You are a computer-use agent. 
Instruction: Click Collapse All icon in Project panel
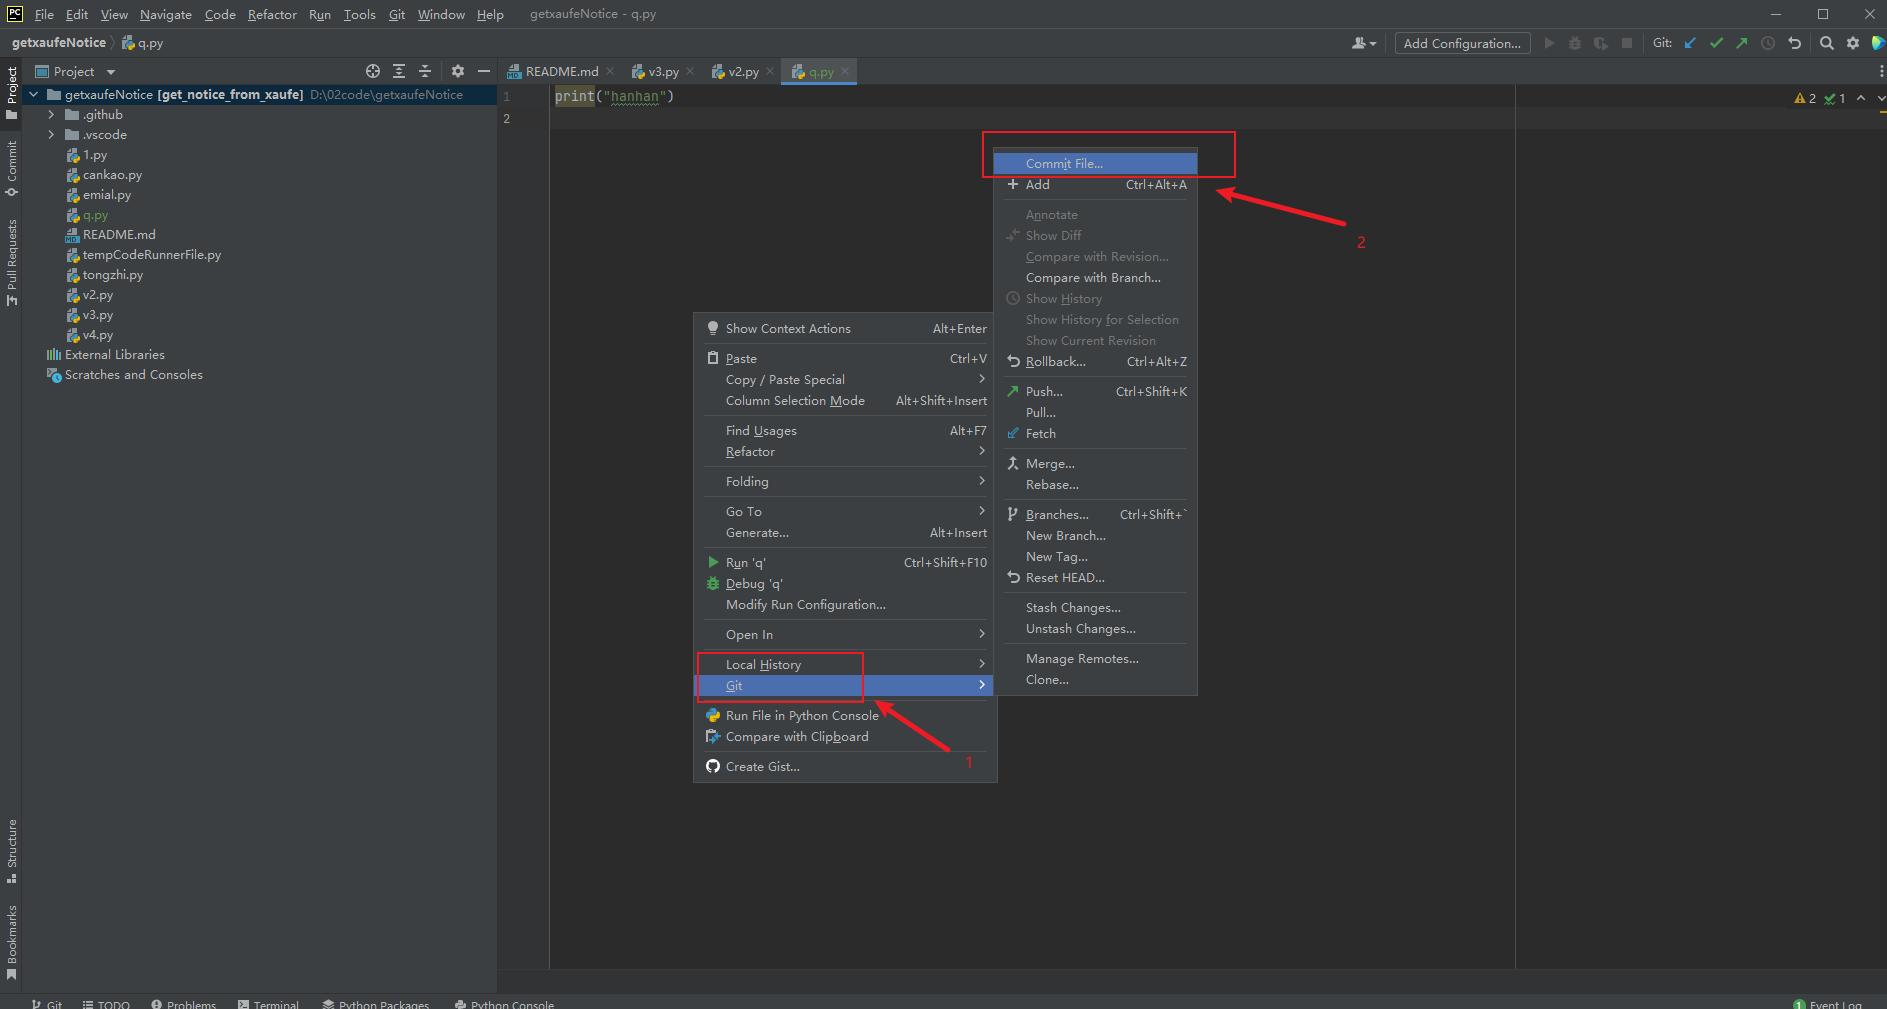(x=425, y=71)
